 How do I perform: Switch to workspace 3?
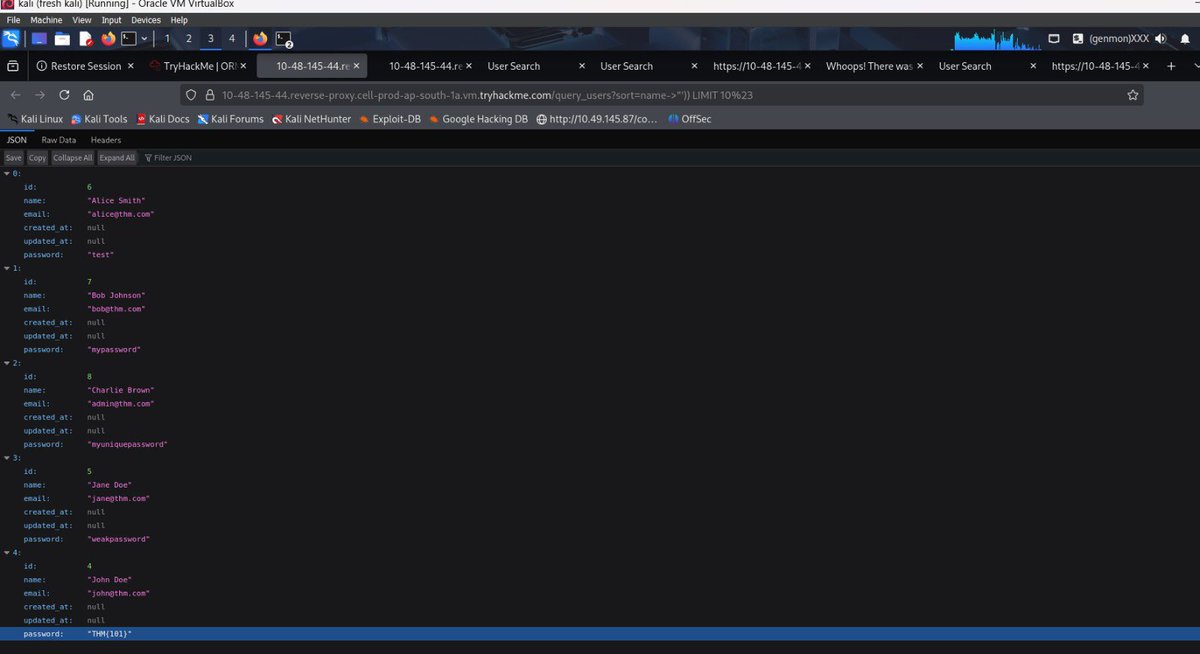210,39
